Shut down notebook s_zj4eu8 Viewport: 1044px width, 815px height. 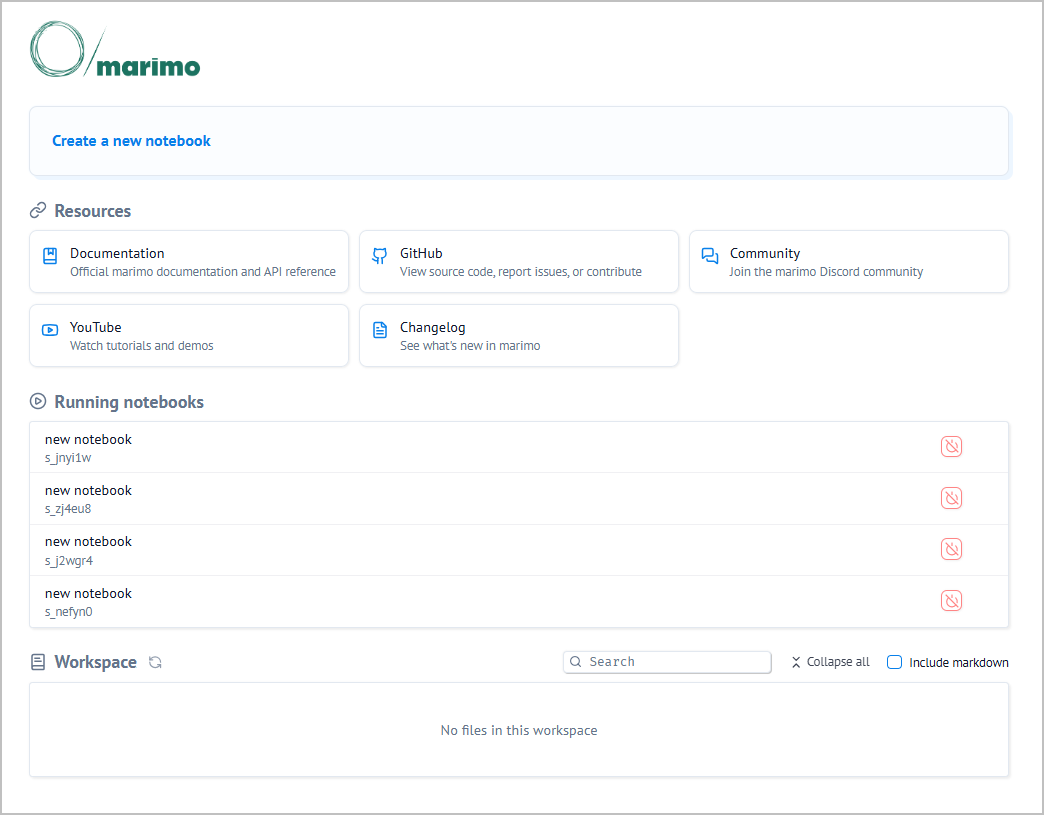tap(951, 498)
